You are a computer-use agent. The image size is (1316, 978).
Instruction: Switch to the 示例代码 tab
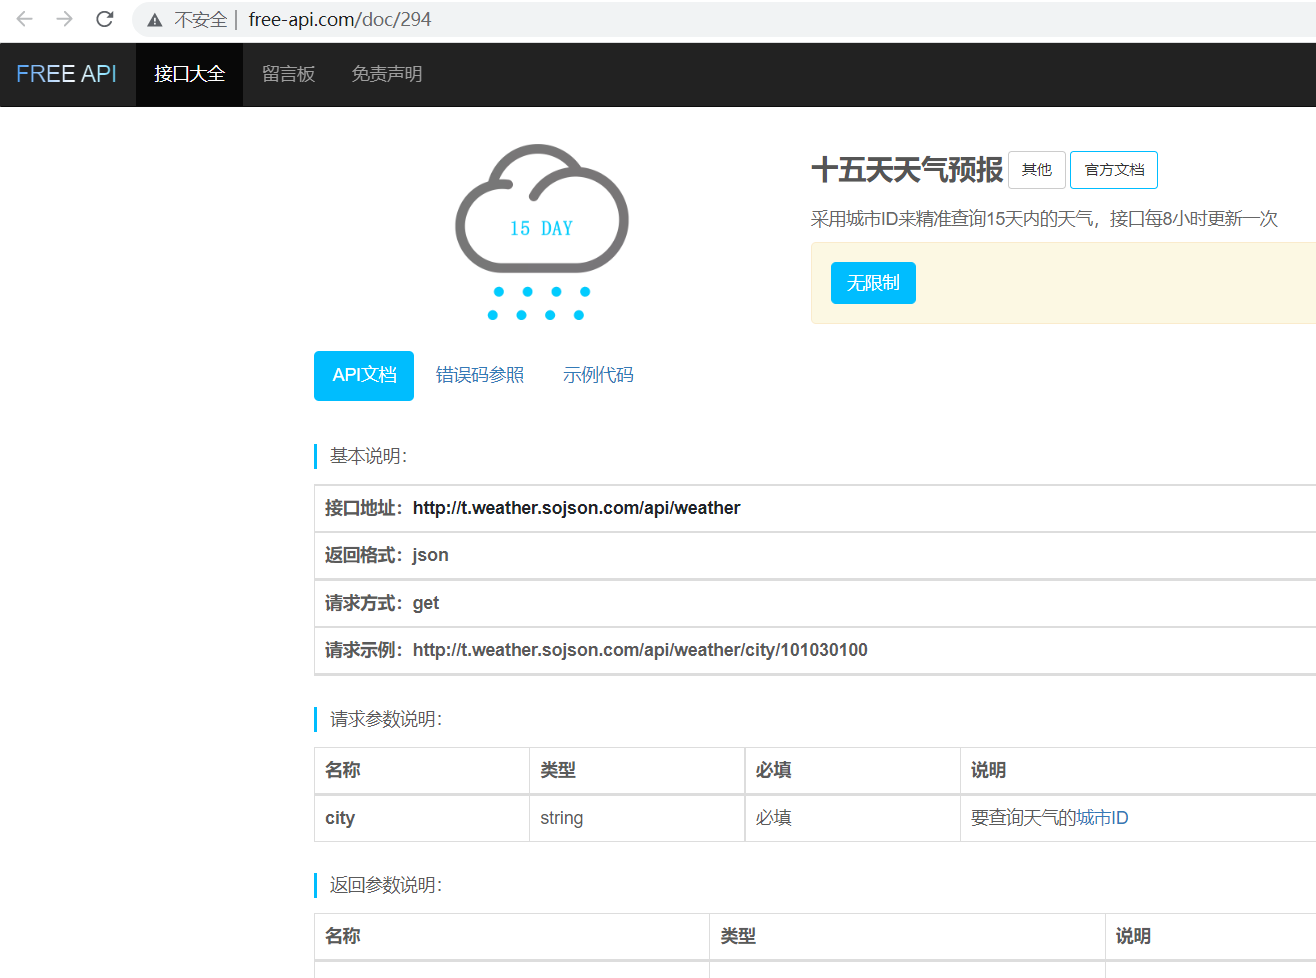[598, 375]
